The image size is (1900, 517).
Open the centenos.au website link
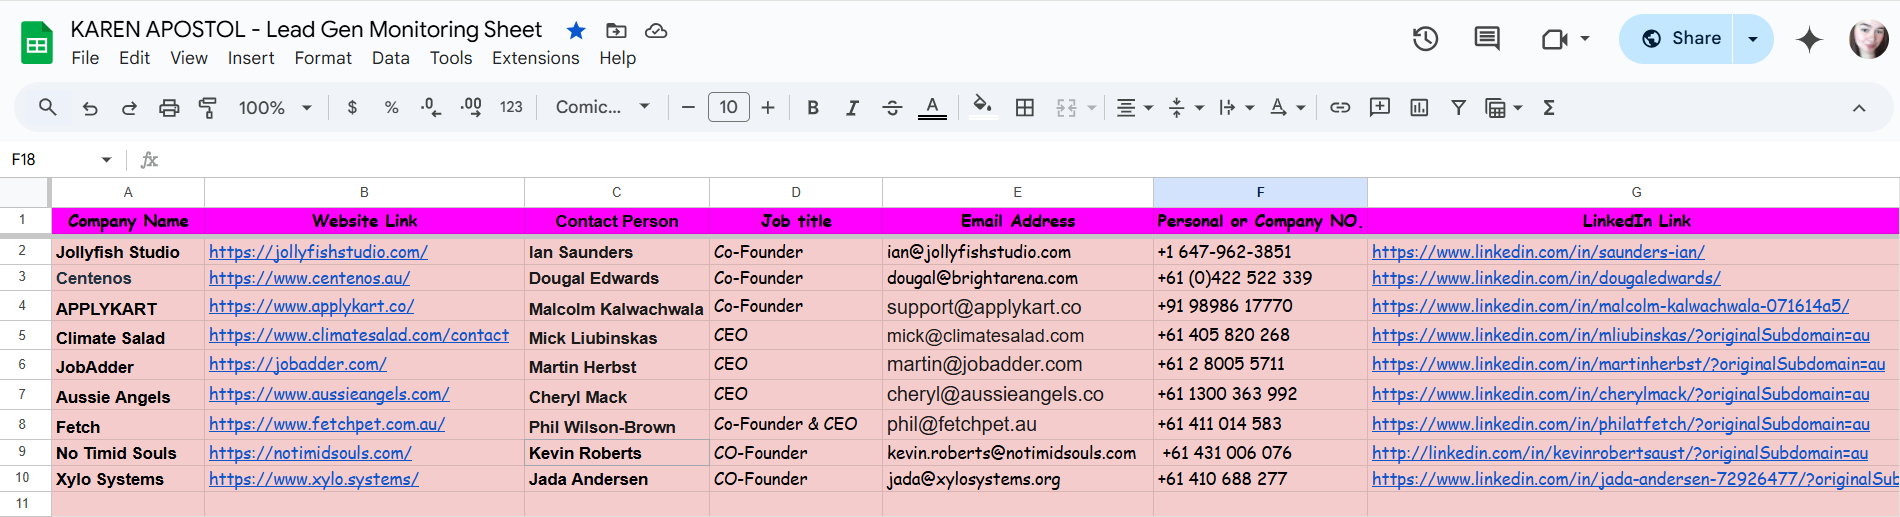click(x=309, y=278)
